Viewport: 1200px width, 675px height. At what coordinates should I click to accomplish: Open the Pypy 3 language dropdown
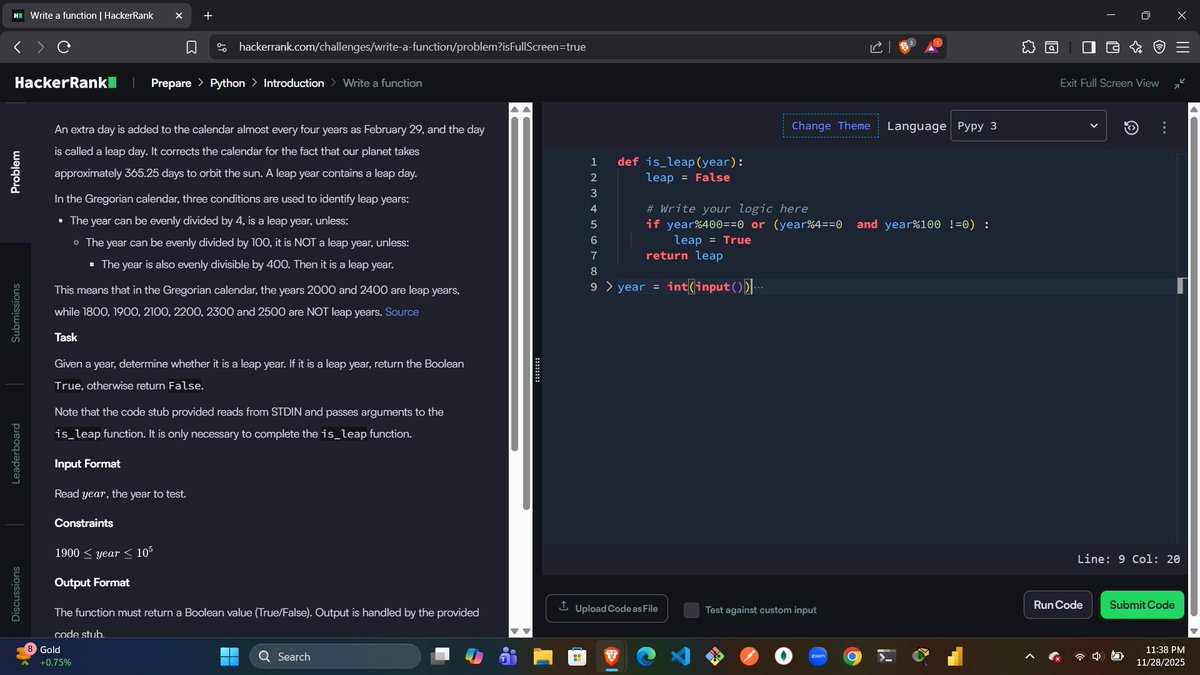[x=1028, y=126]
